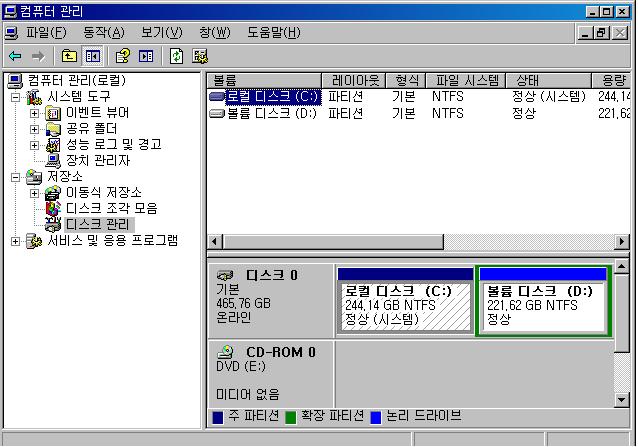The height and width of the screenshot is (447, 638).
Task: Click the 볼륨 디스크 (D:) drive icon in list
Action: (216, 113)
